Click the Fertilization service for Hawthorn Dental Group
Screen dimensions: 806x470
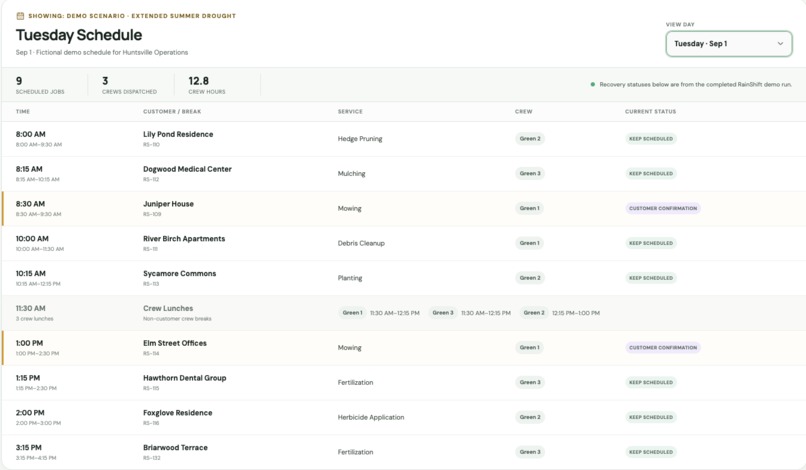point(355,383)
